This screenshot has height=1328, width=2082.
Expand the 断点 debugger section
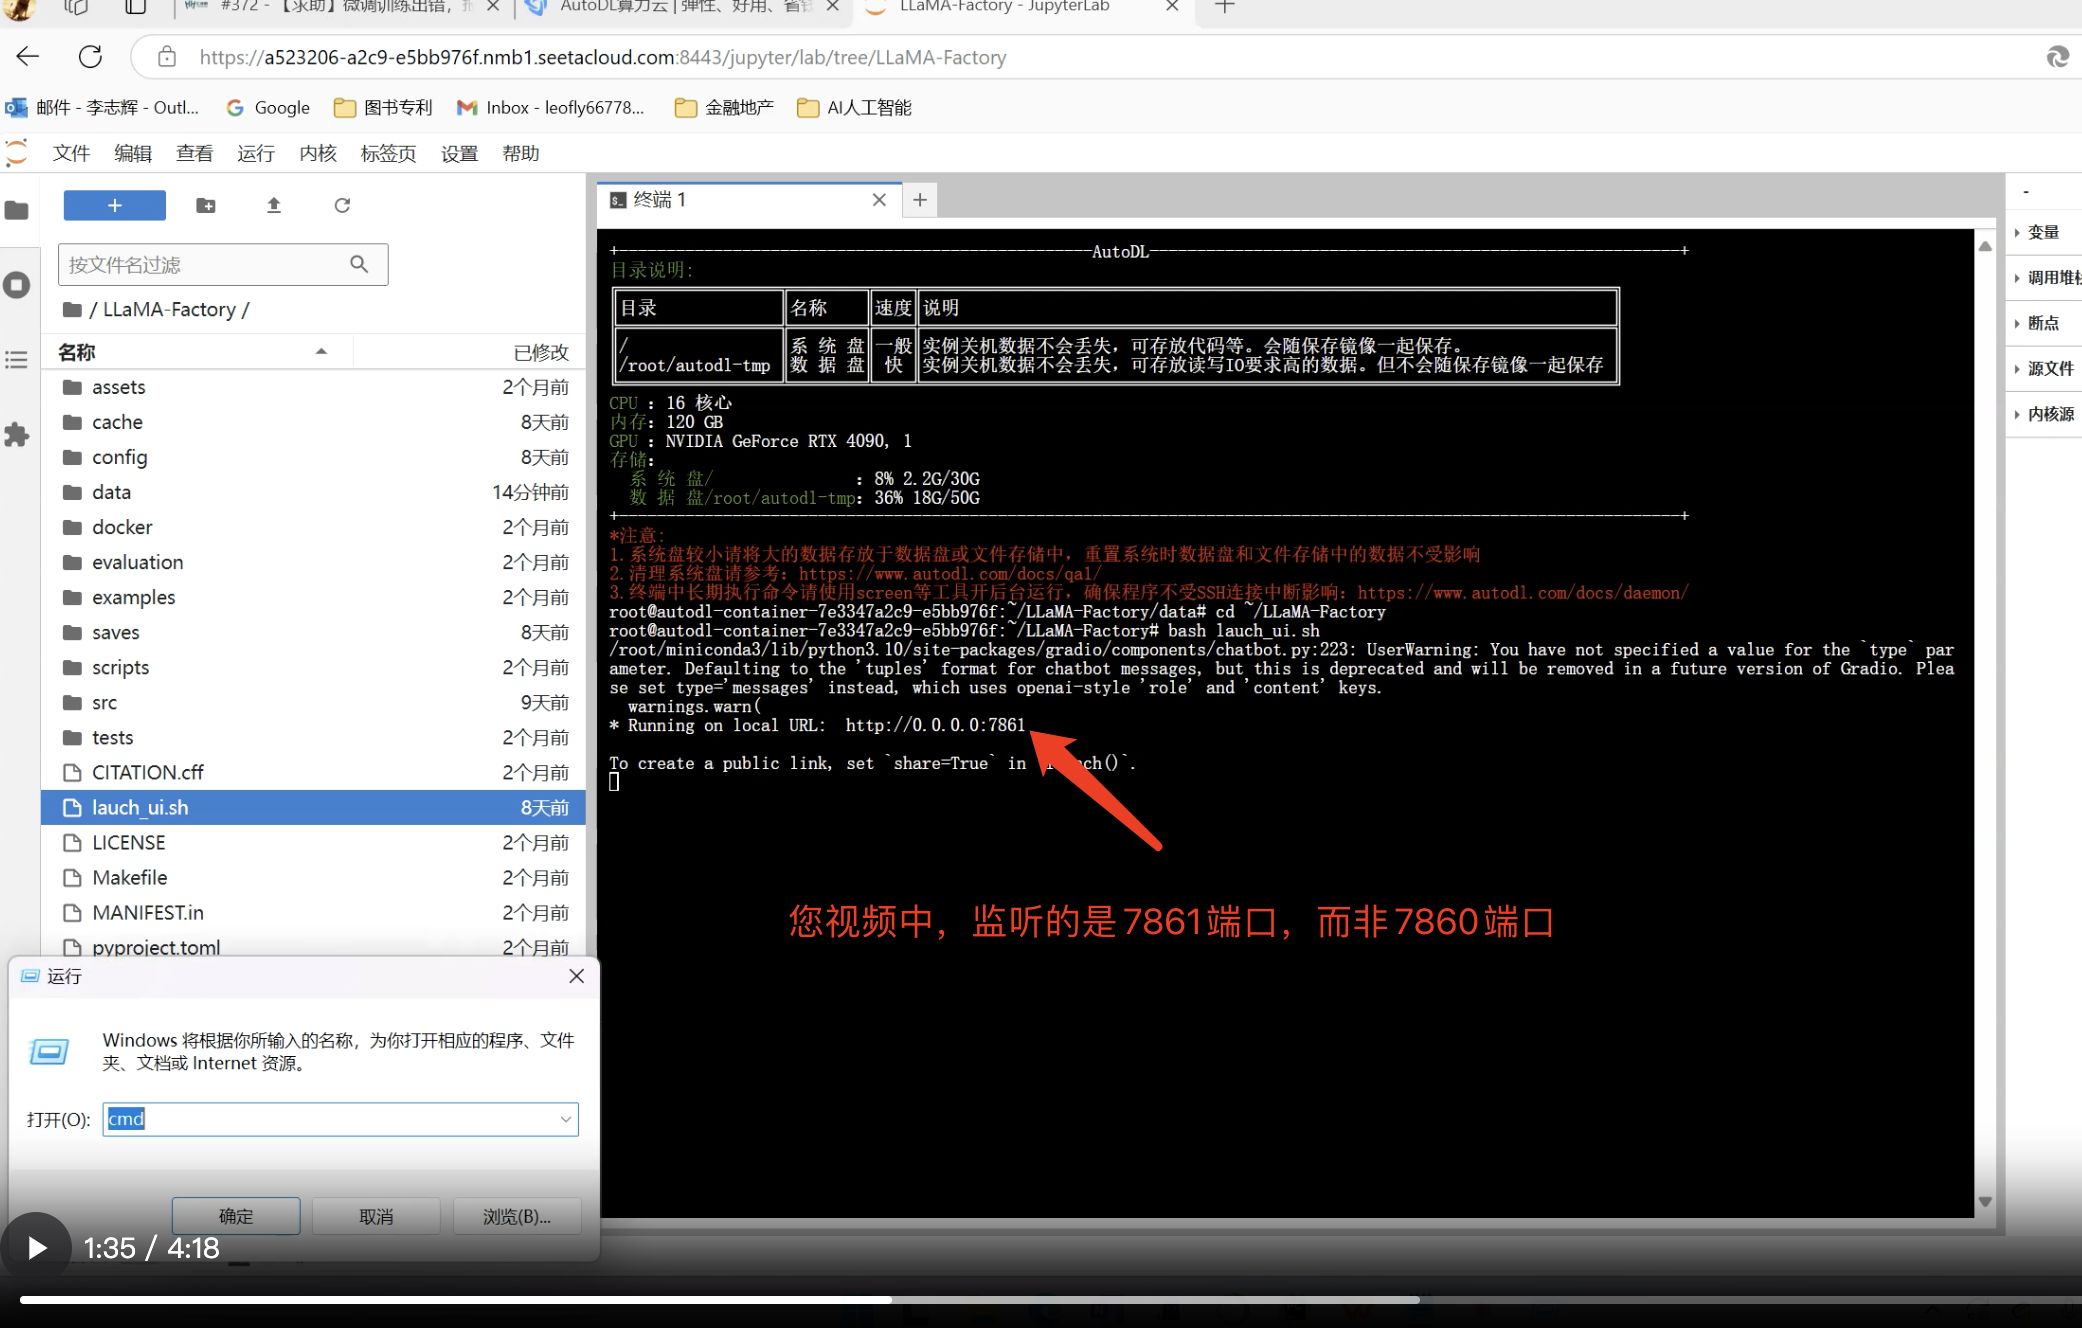pyautogui.click(x=2044, y=323)
